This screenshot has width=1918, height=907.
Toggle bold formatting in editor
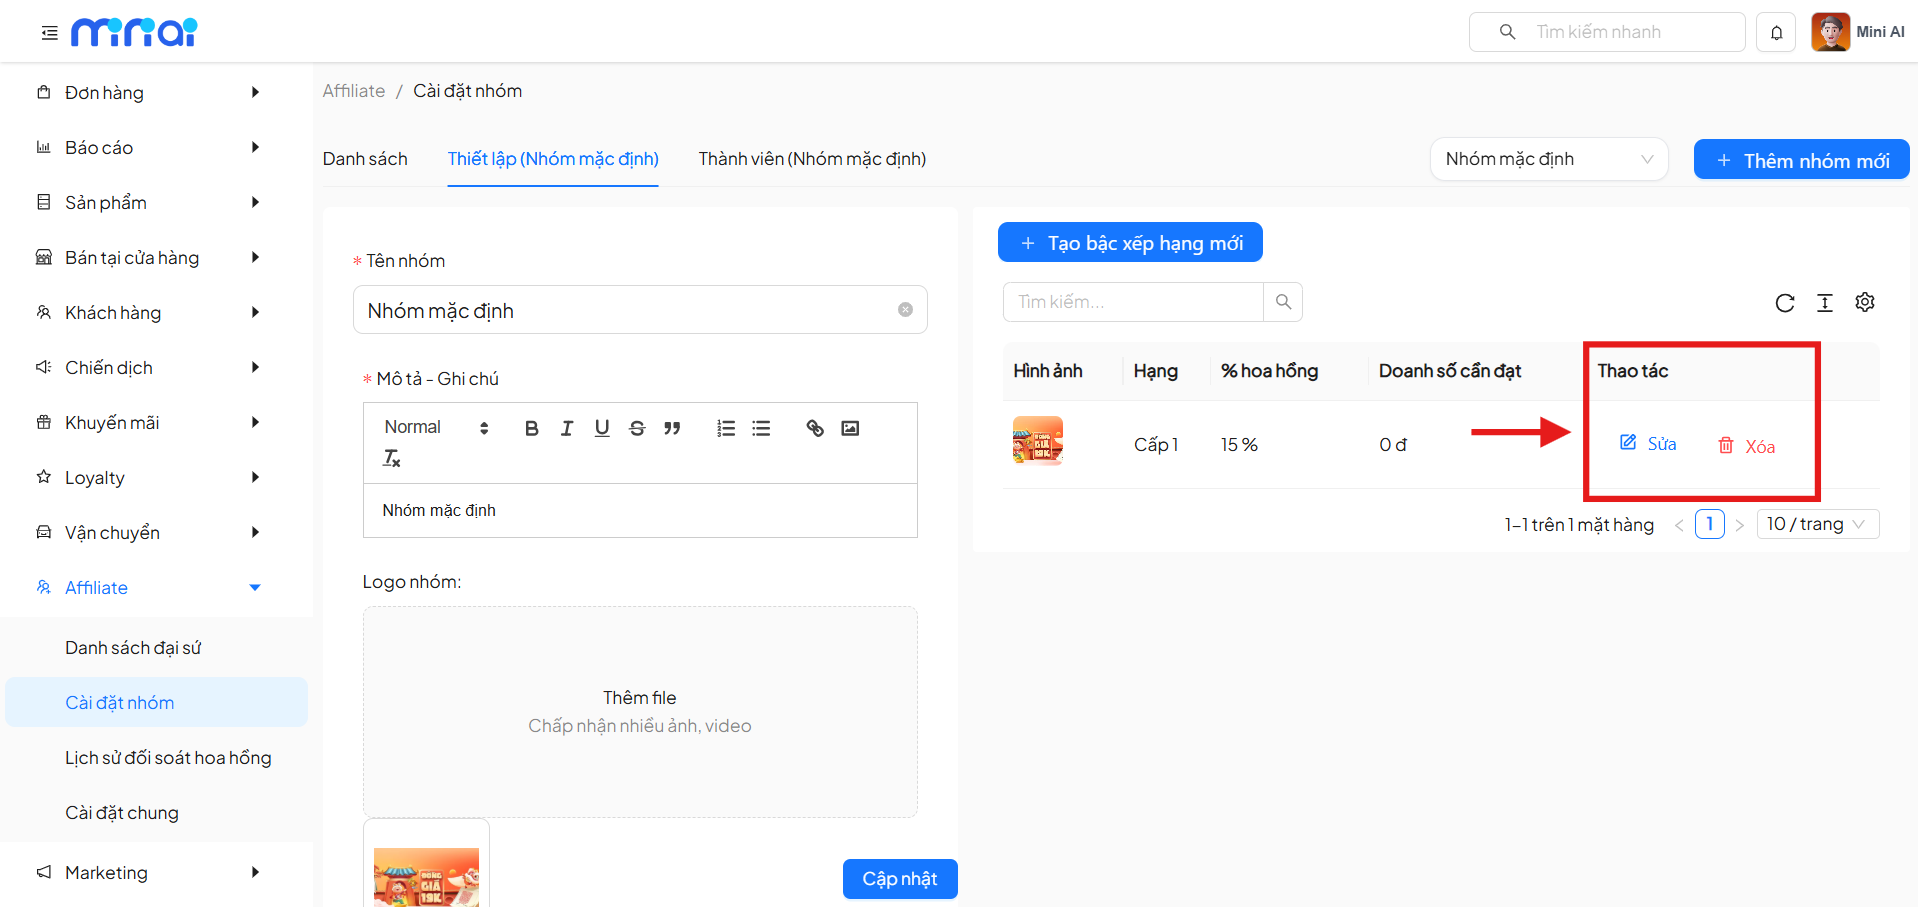531,428
